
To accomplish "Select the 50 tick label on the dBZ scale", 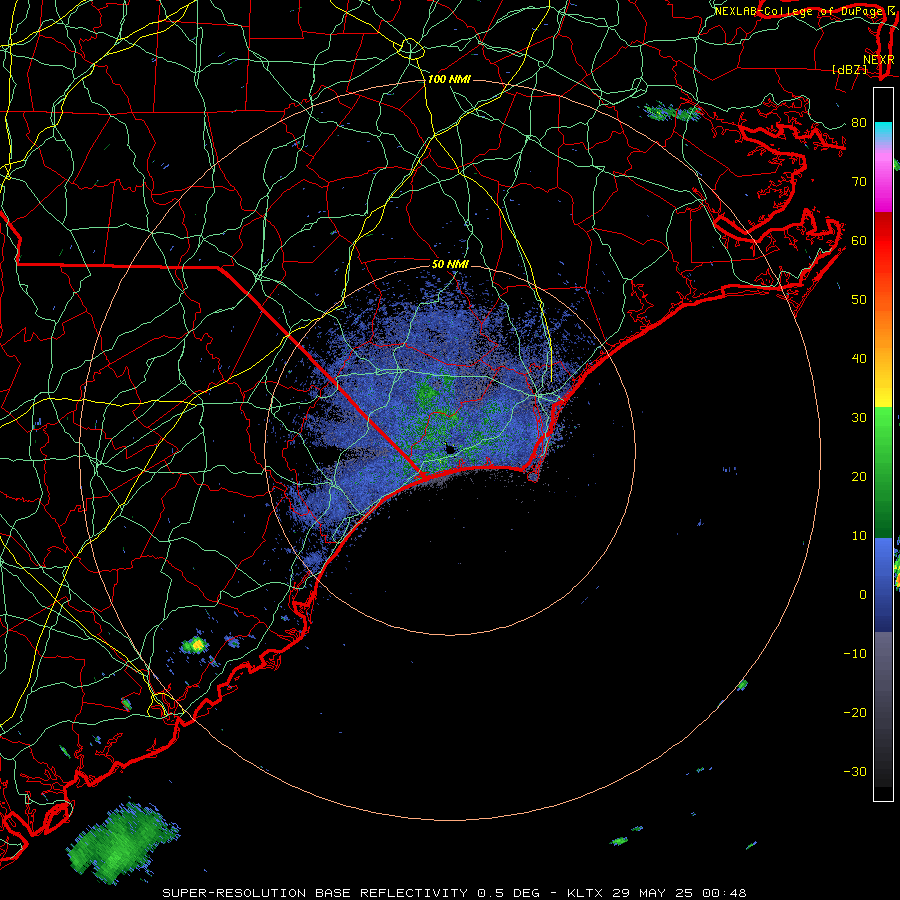I will click(859, 300).
